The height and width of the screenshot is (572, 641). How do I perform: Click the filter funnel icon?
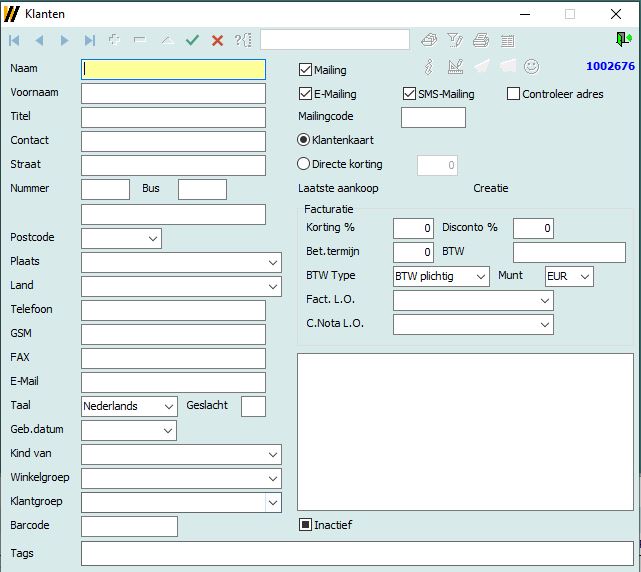455,40
